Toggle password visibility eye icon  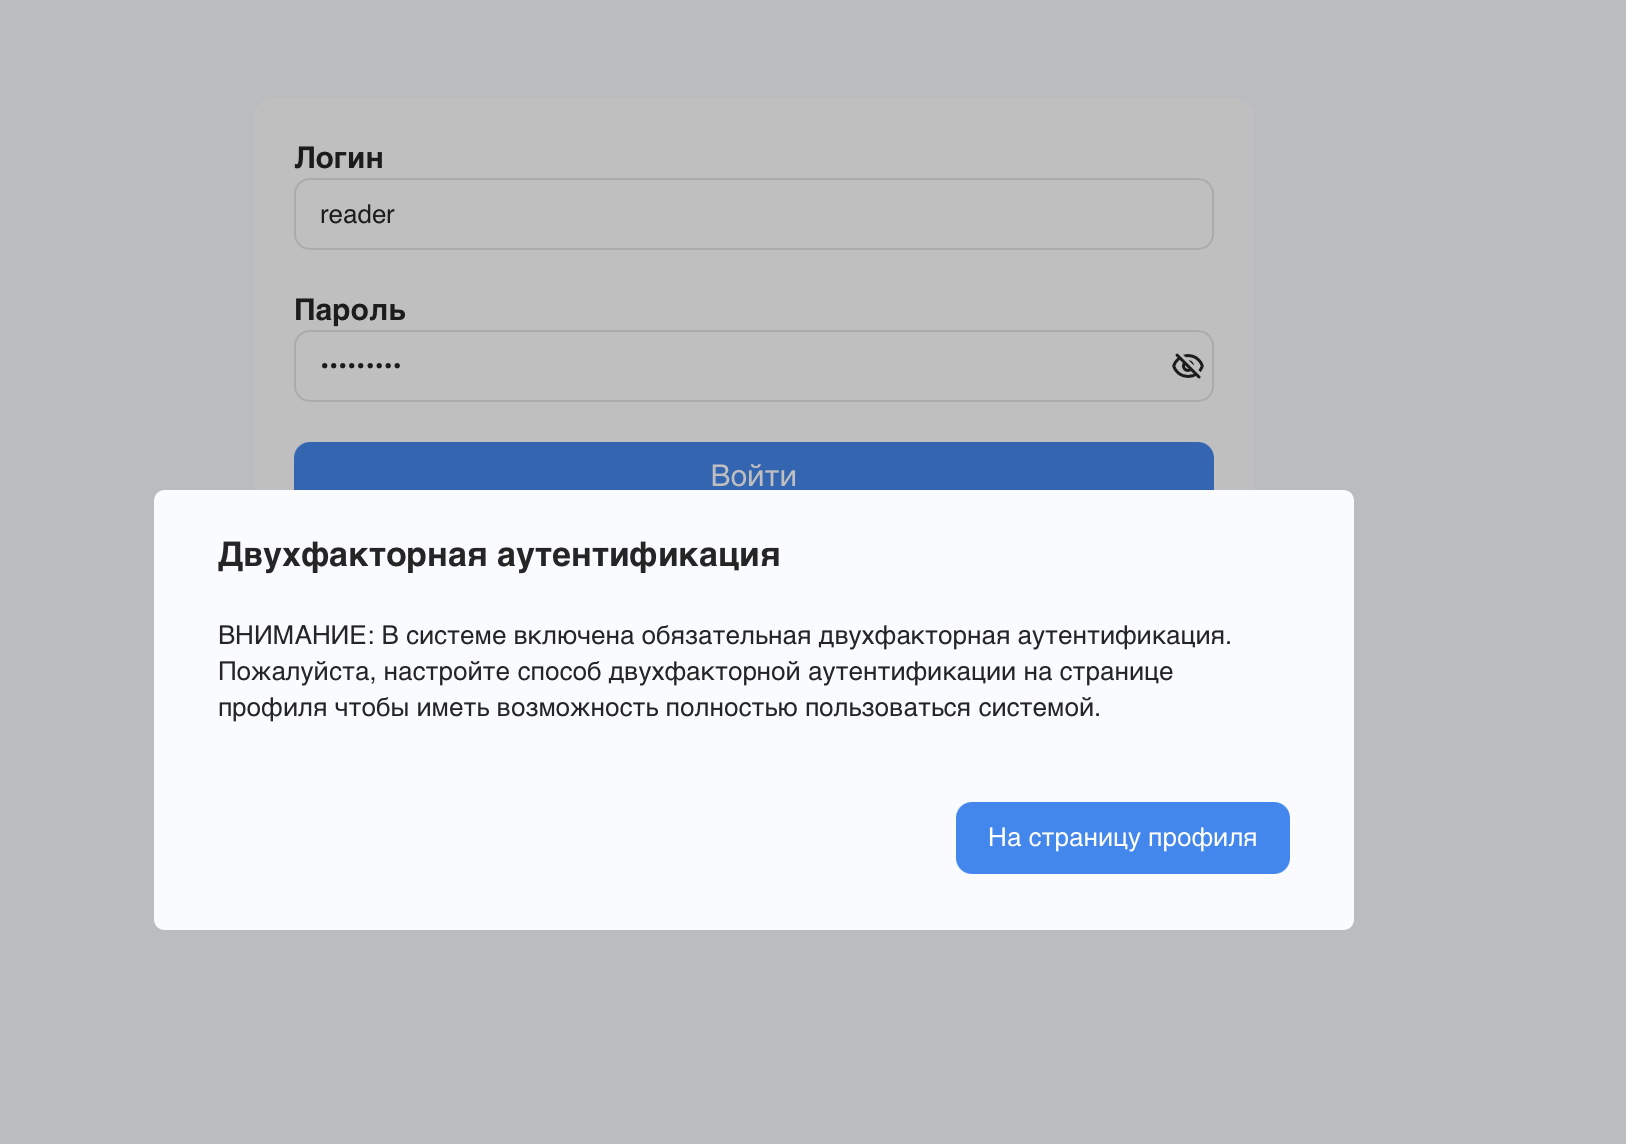[1187, 366]
